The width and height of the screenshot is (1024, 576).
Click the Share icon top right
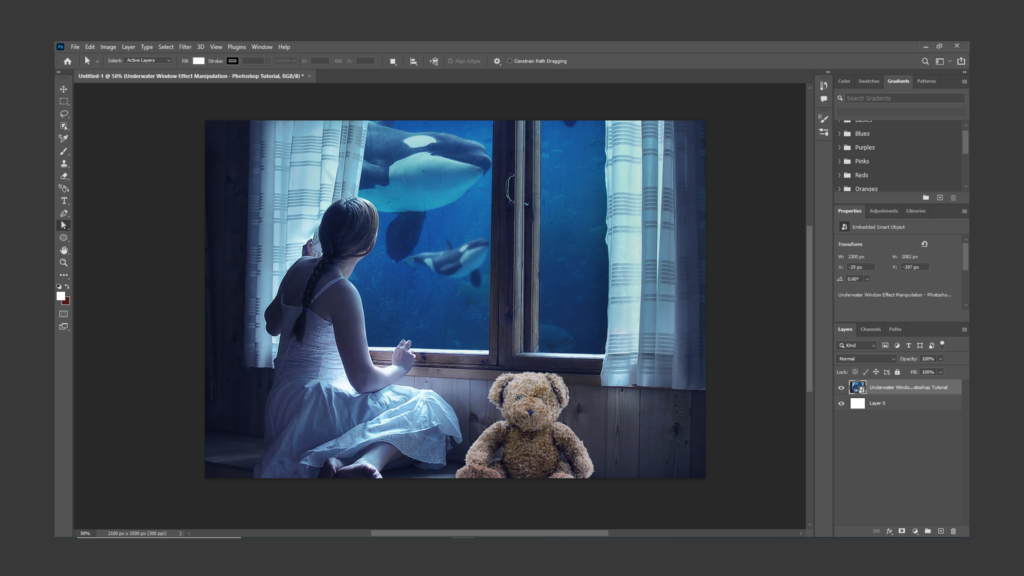pos(961,61)
